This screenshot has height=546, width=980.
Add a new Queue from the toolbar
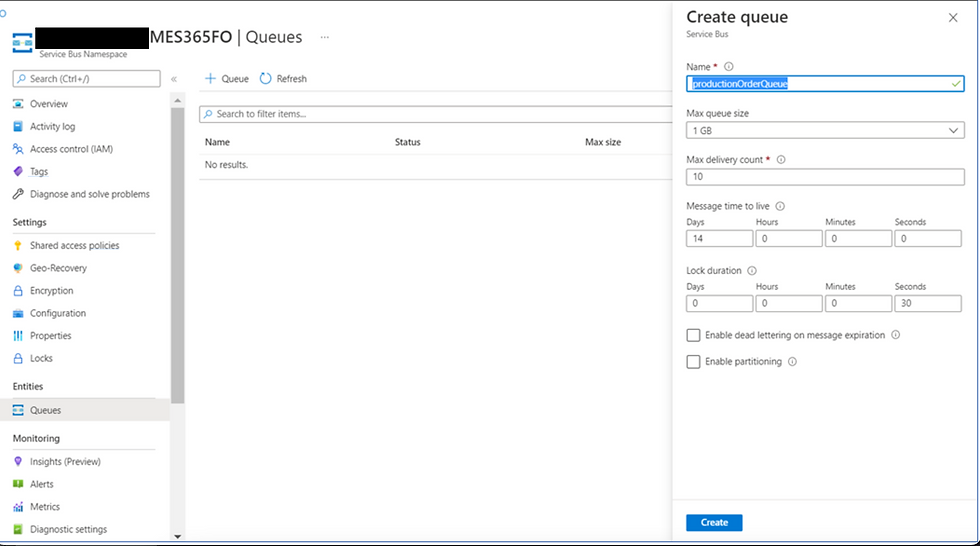pos(227,79)
